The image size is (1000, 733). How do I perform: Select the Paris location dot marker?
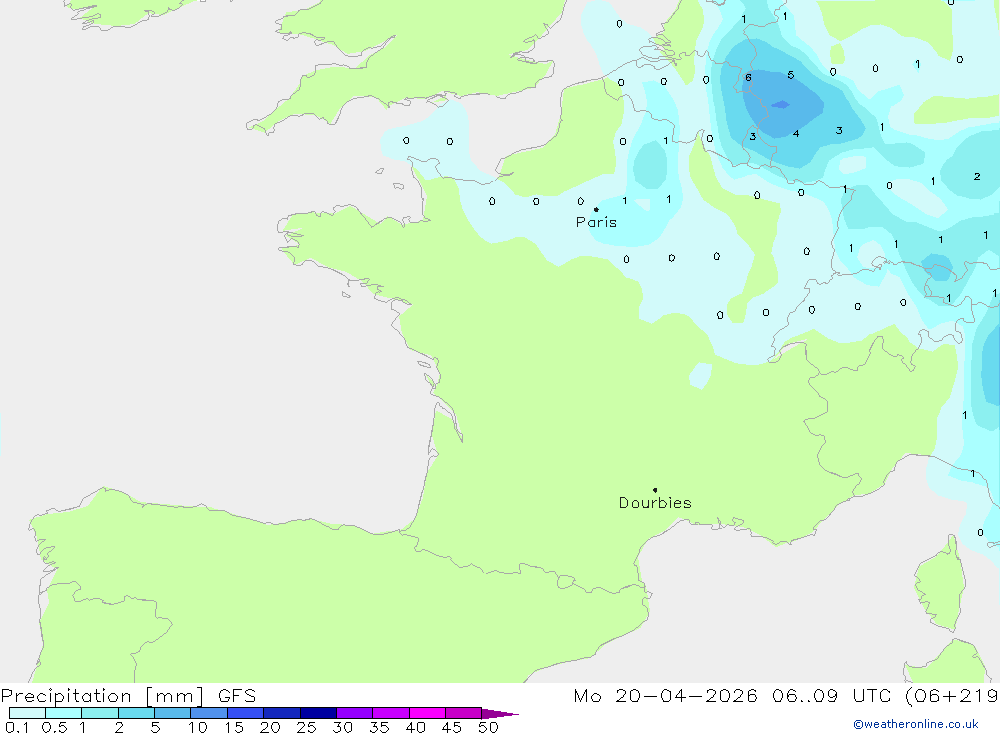596,209
